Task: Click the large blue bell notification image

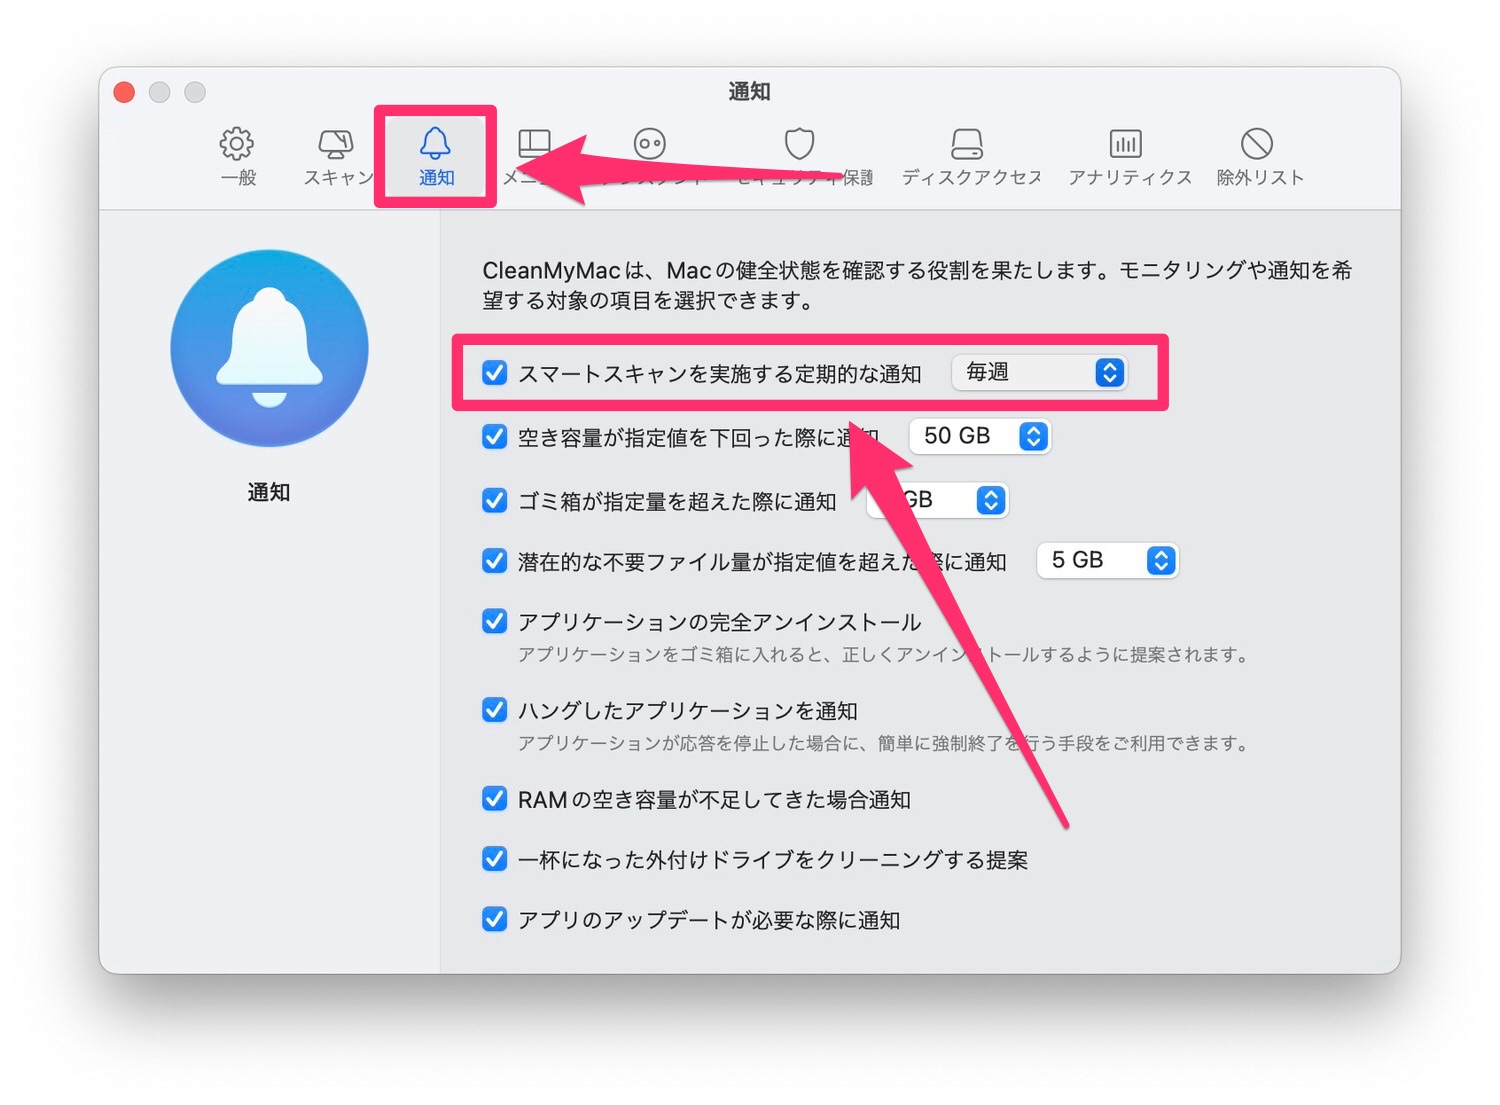Action: pos(270,348)
